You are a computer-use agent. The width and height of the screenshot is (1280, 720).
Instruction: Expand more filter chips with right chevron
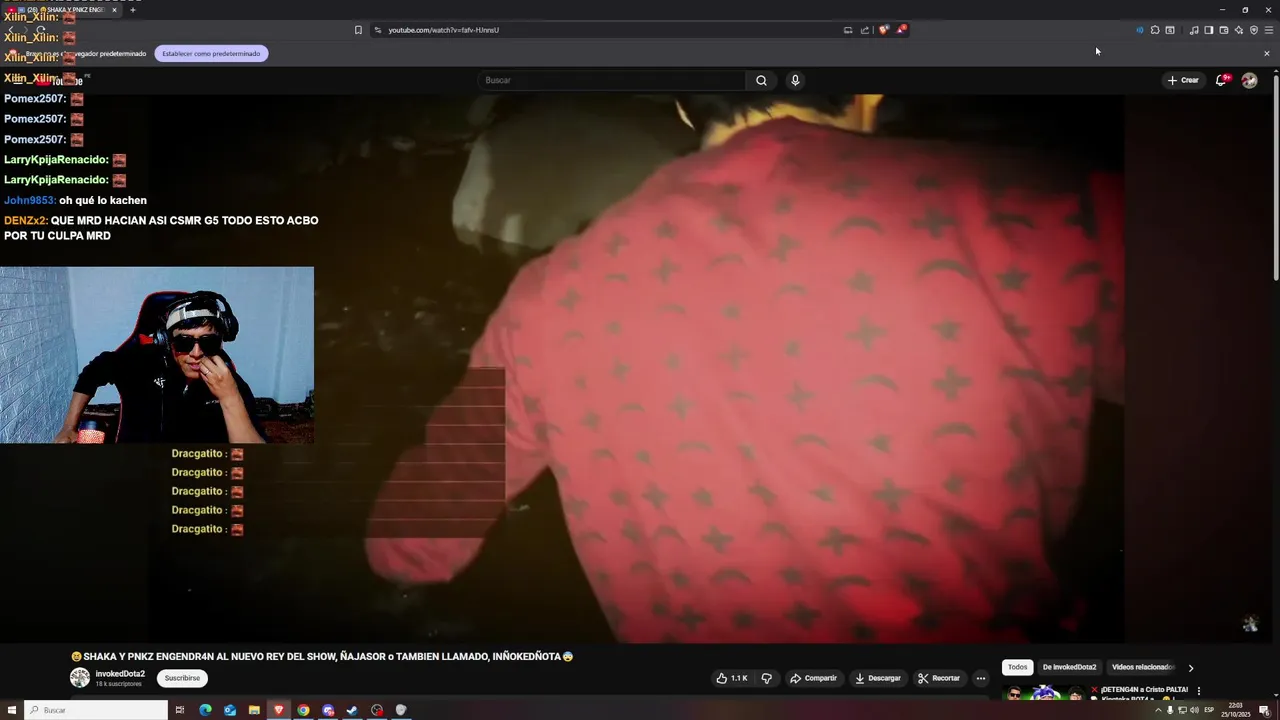coord(1190,668)
